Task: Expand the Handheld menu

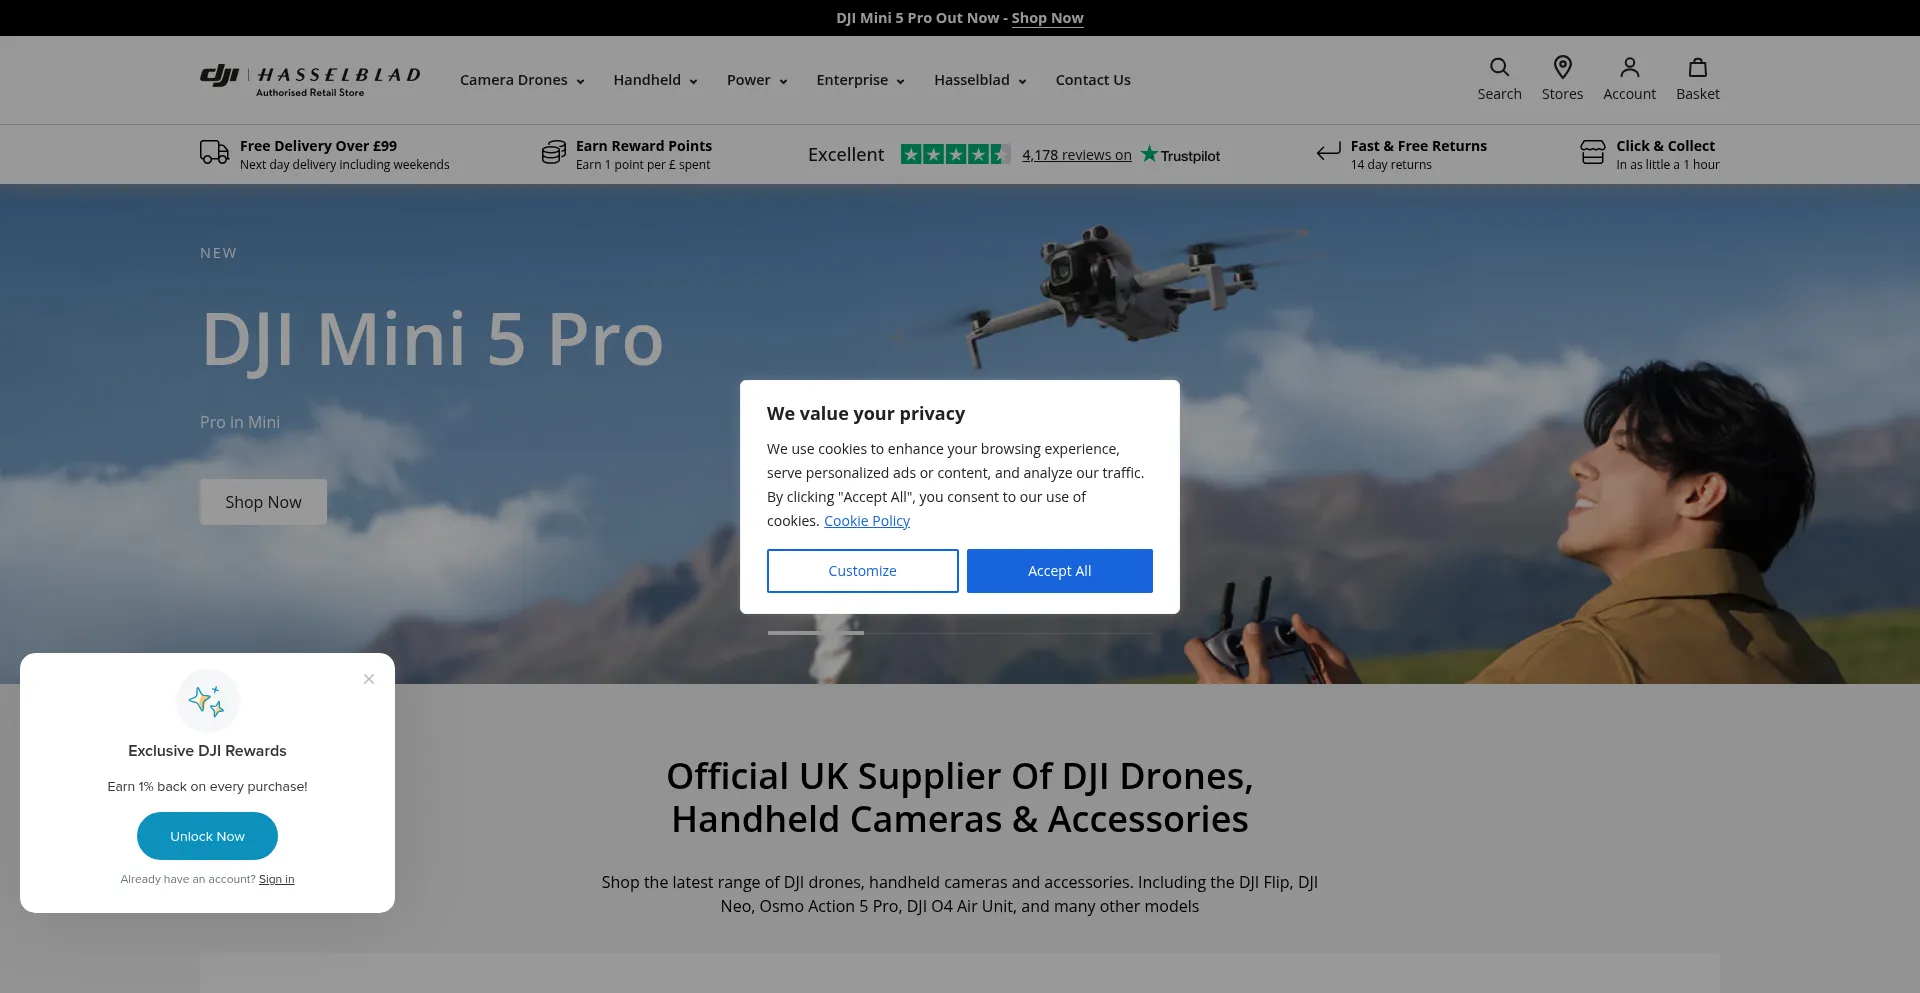Action: (655, 80)
